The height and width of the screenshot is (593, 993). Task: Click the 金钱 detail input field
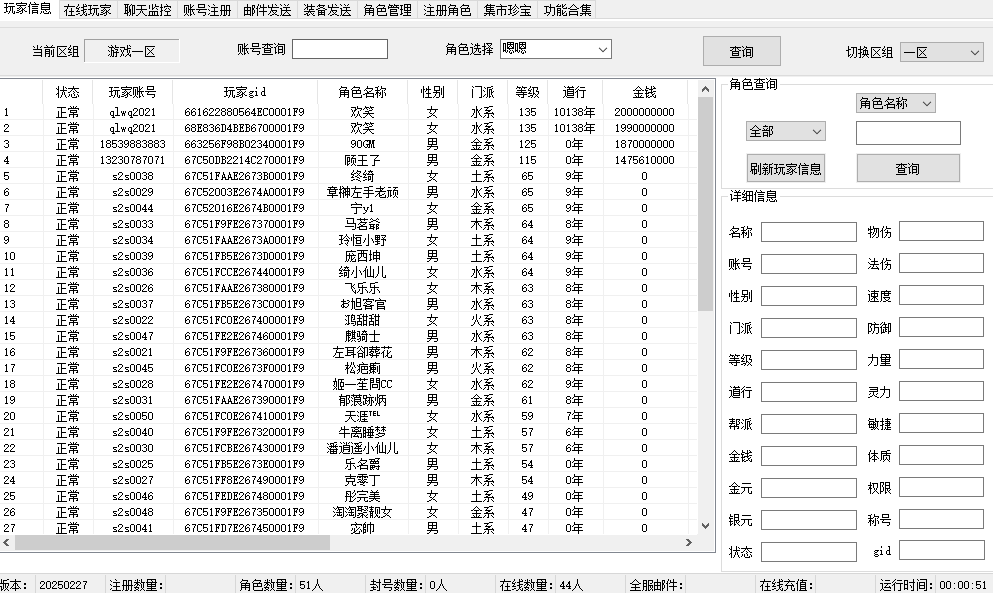[x=808, y=456]
